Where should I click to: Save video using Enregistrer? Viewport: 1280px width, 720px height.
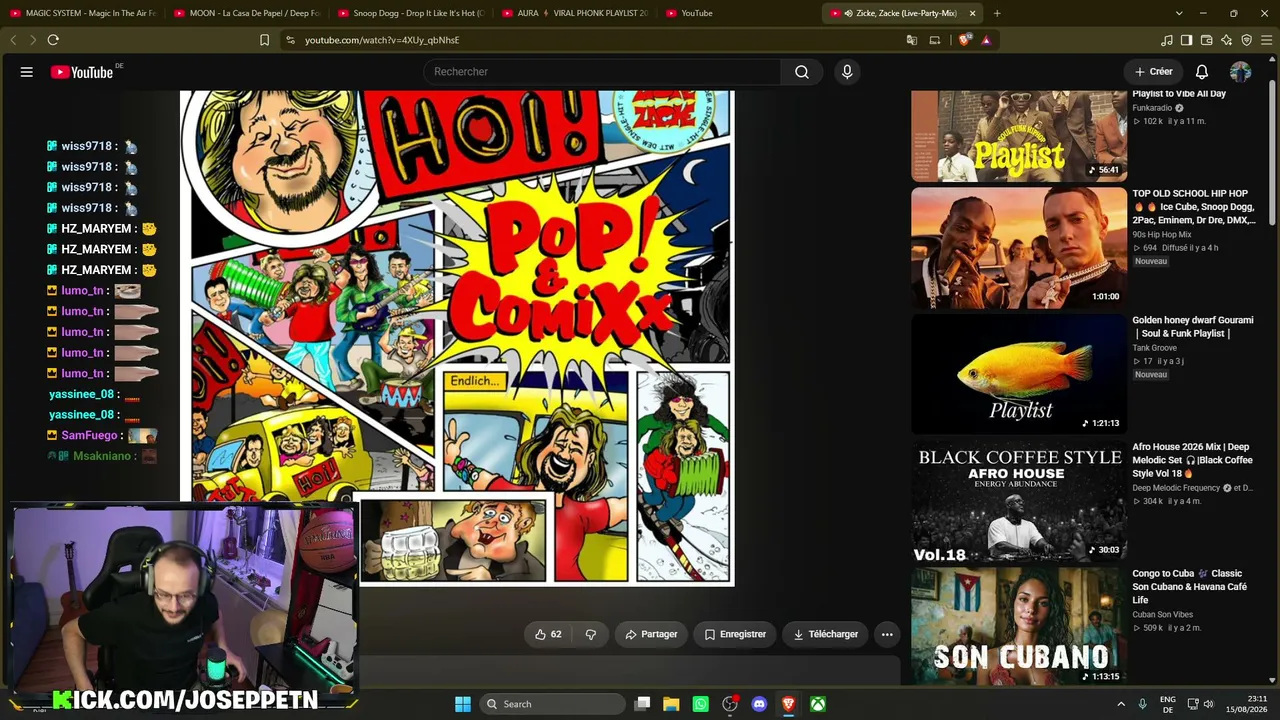pyautogui.click(x=735, y=634)
